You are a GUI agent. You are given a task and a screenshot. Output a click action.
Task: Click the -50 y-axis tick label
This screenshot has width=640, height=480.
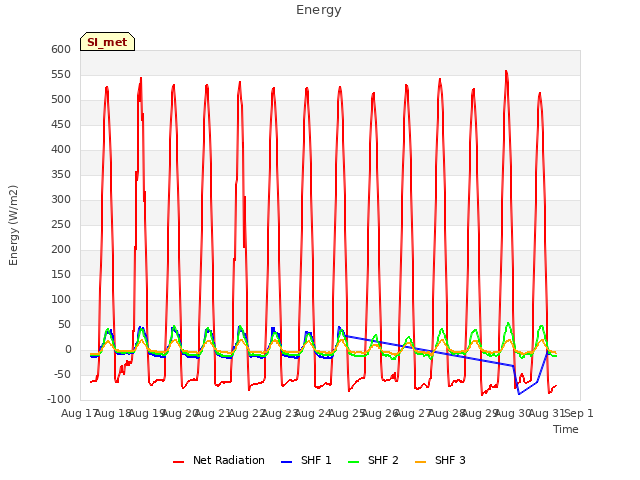62,374
